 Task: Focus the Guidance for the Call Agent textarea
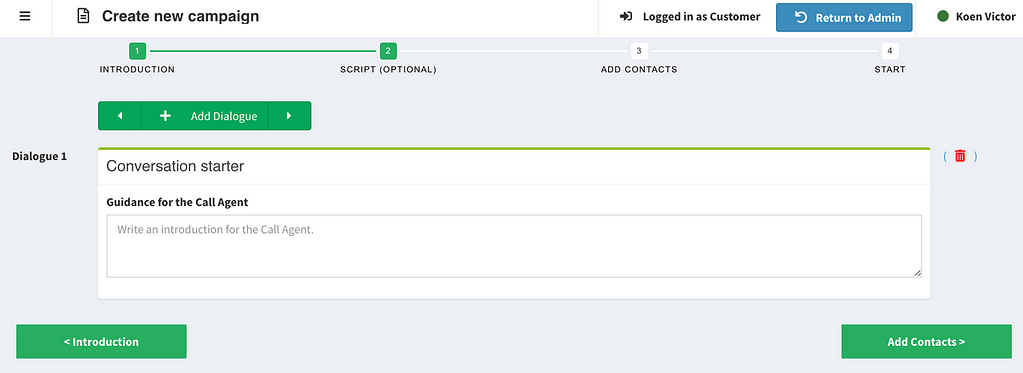[x=514, y=246]
